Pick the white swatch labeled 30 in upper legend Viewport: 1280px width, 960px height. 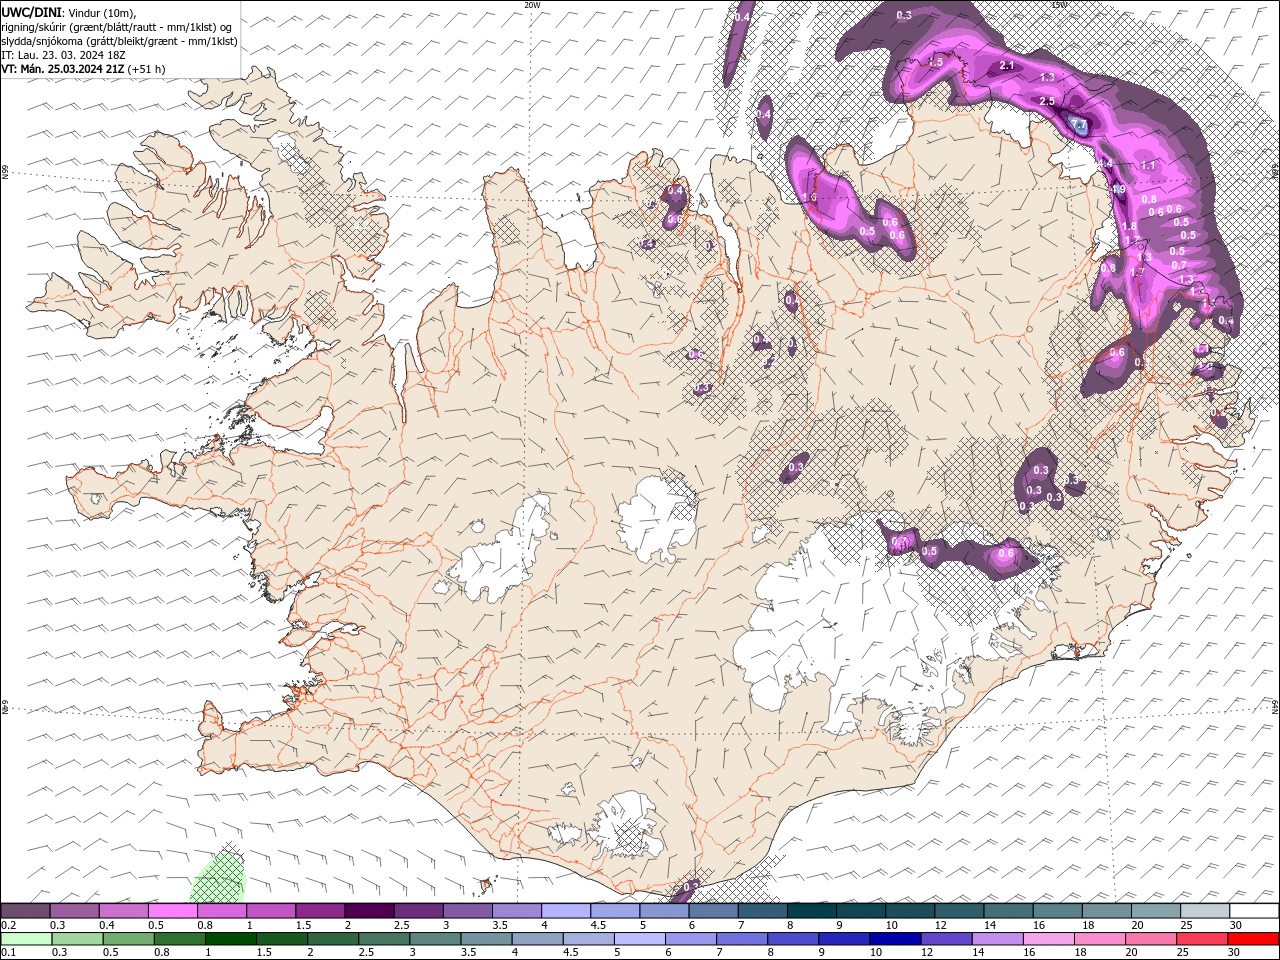(x=1254, y=911)
